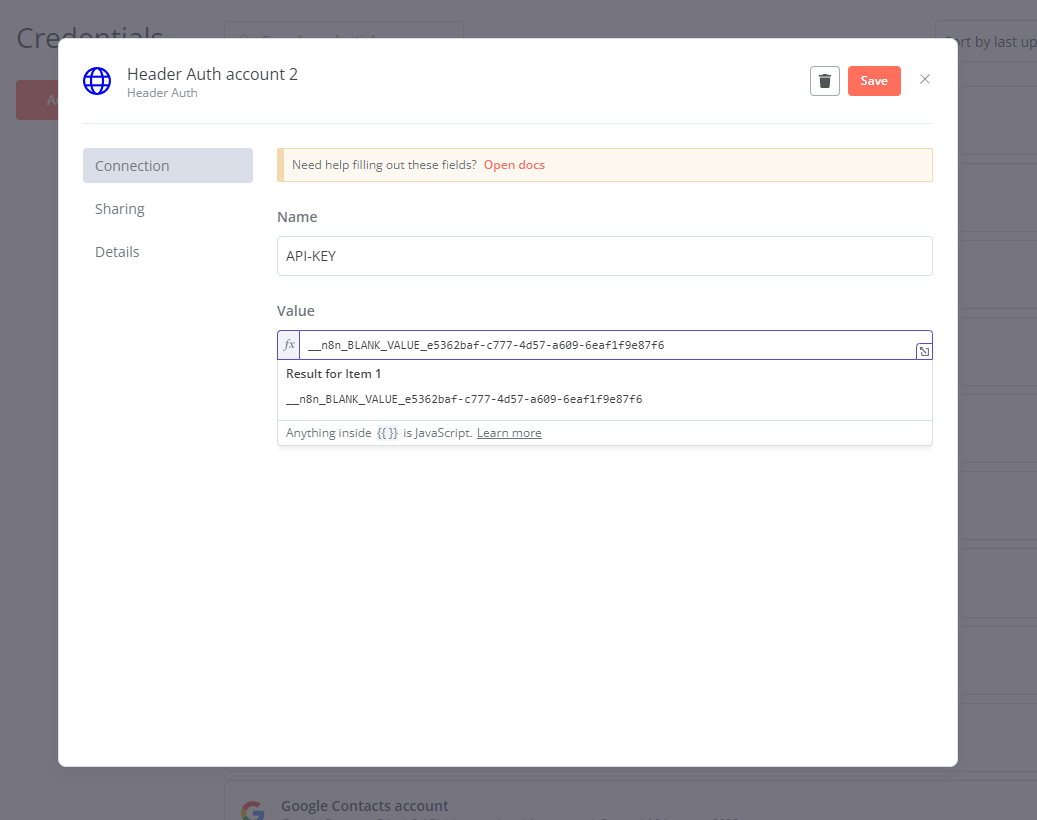The height and width of the screenshot is (820, 1037).
Task: Click the Learn more link
Action: click(509, 433)
